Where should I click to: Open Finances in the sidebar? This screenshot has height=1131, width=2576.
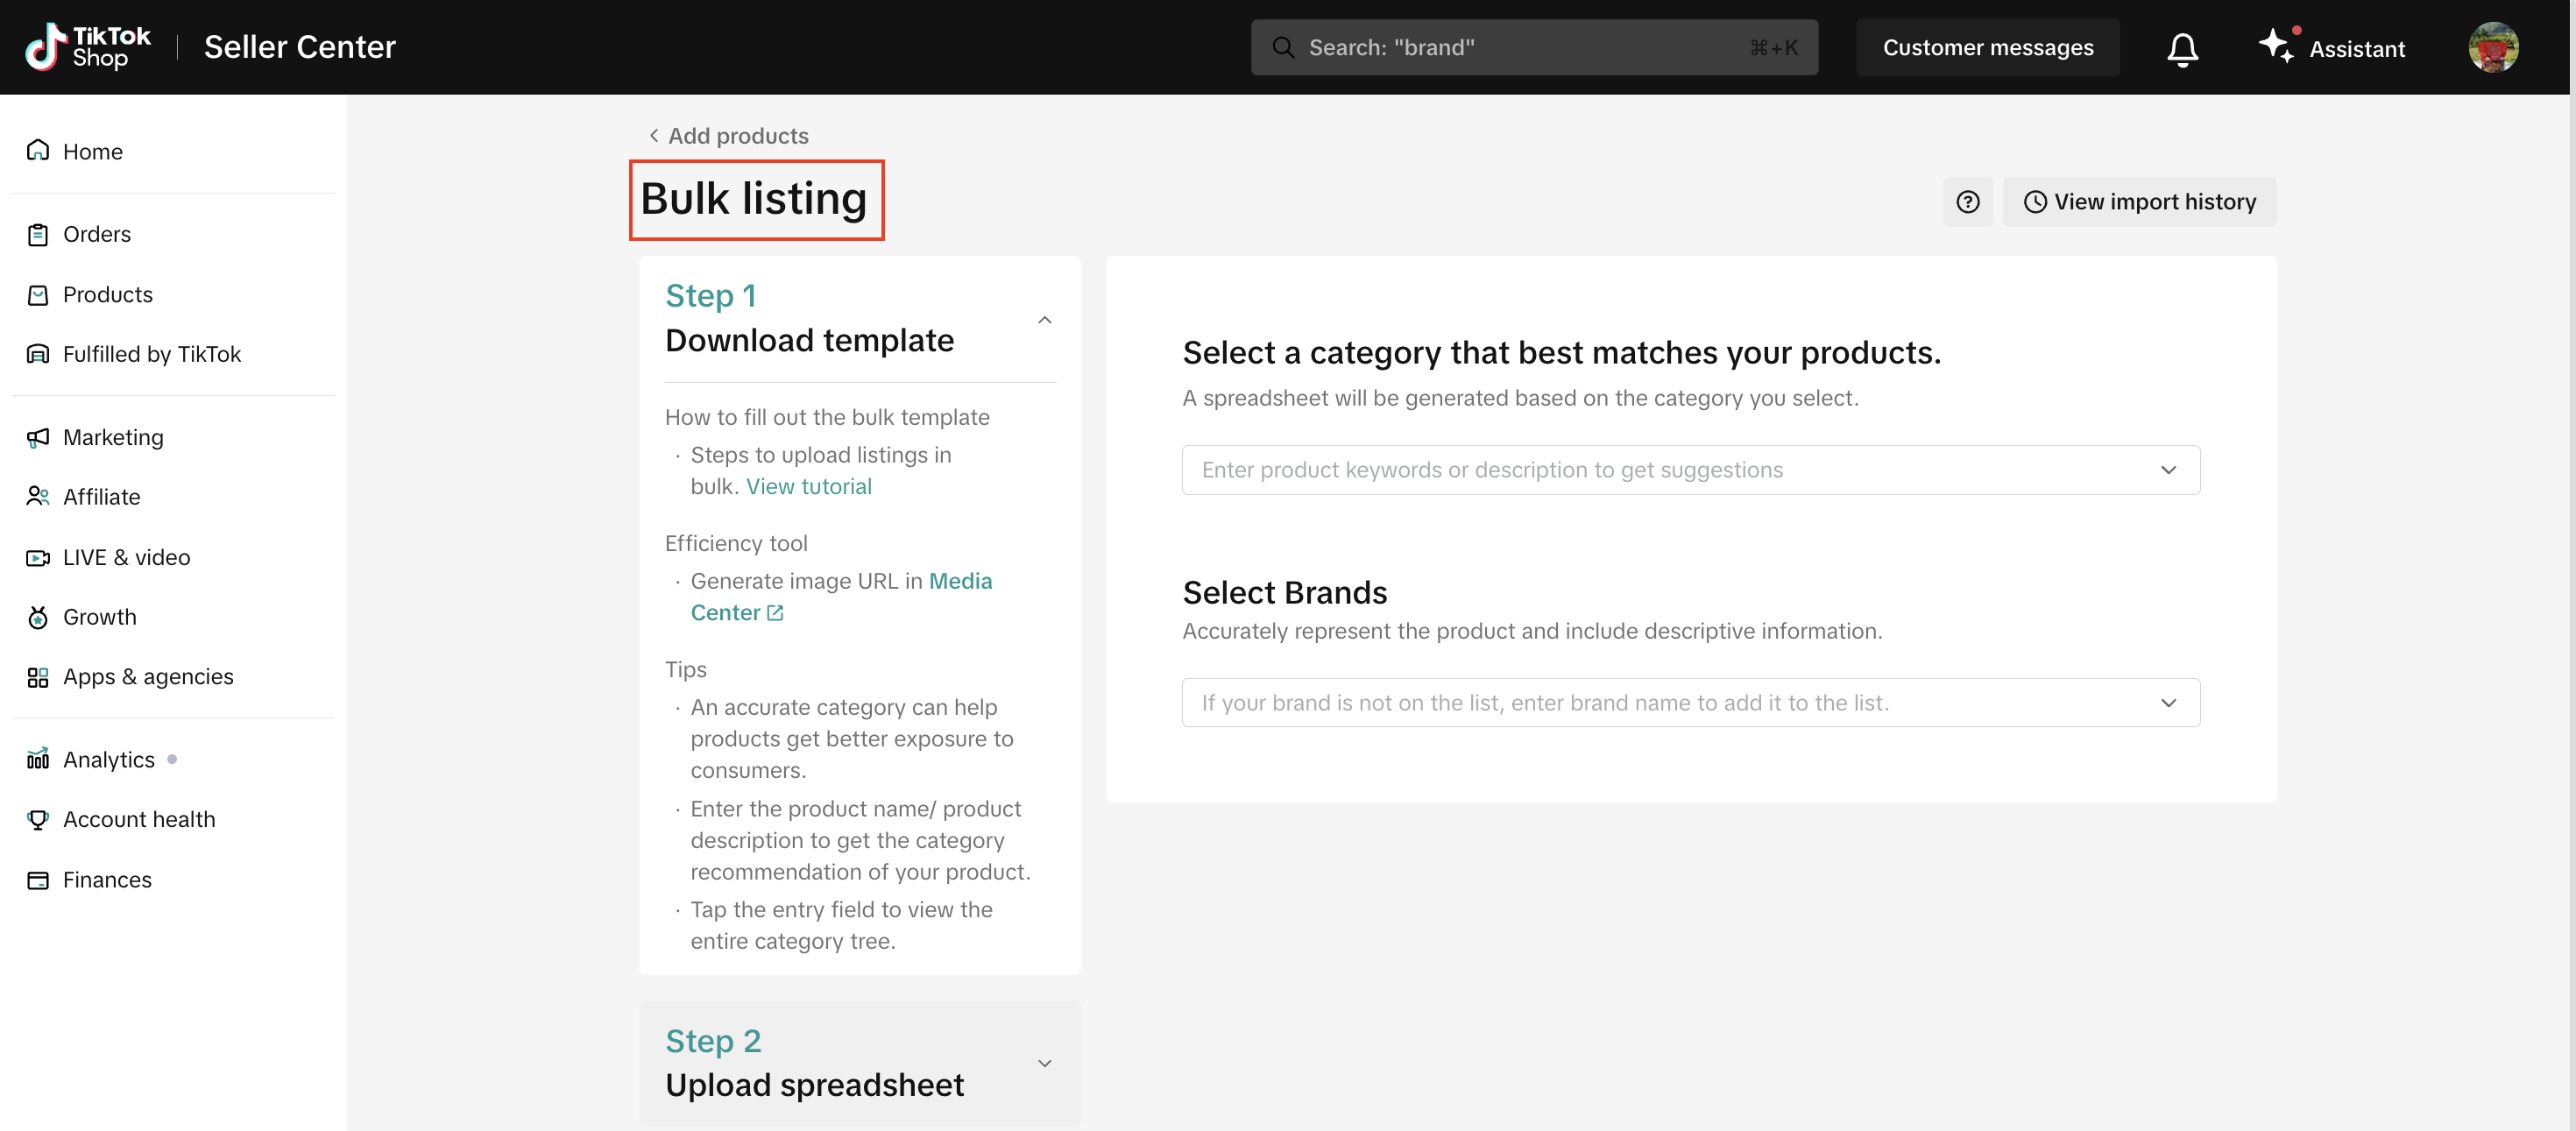click(107, 880)
